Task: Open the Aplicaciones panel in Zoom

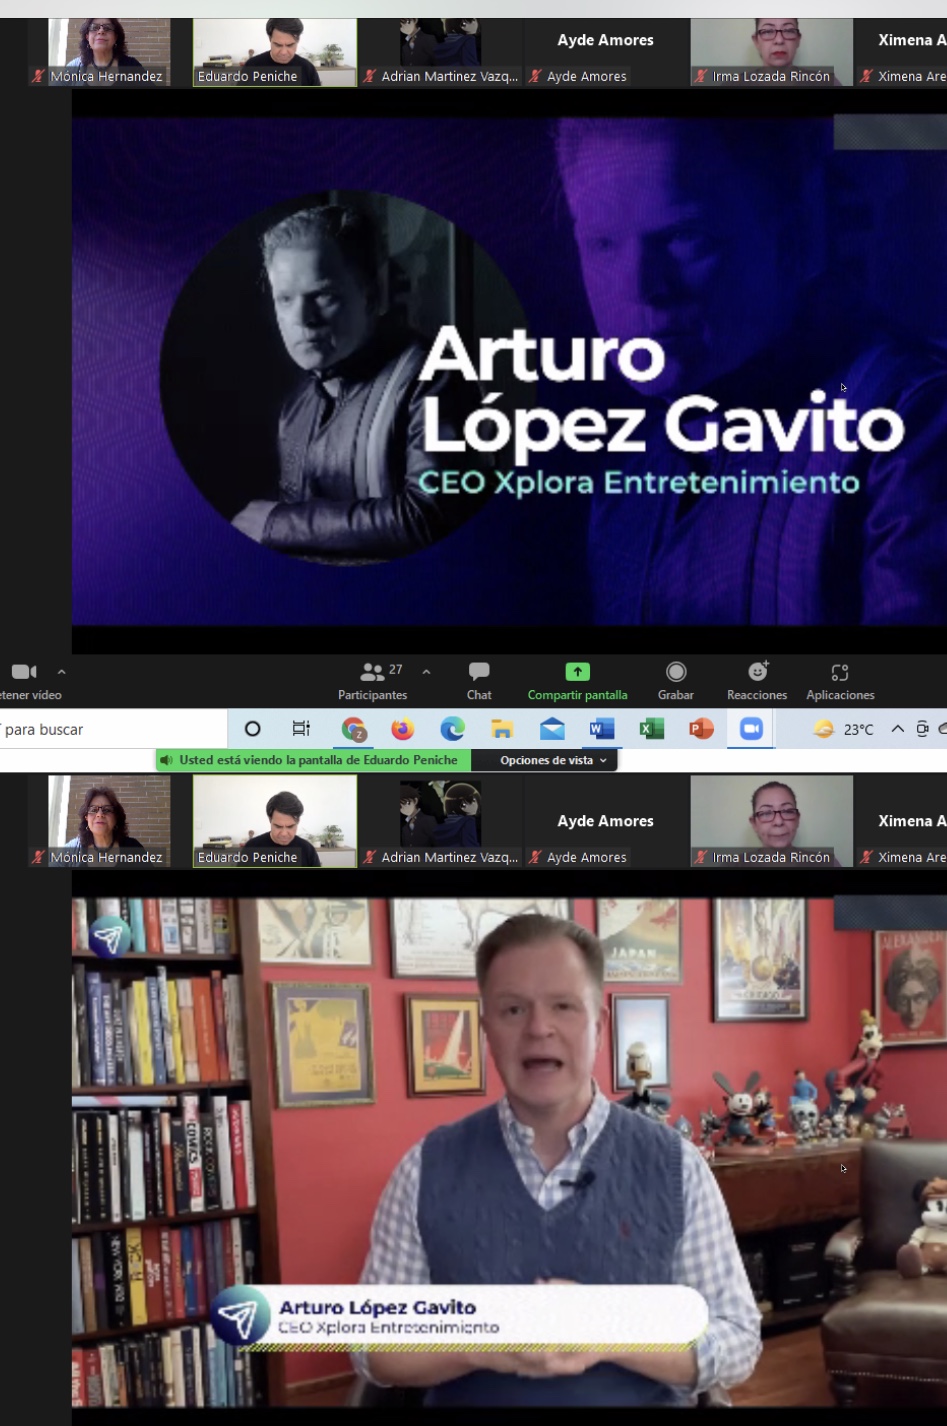Action: [840, 681]
